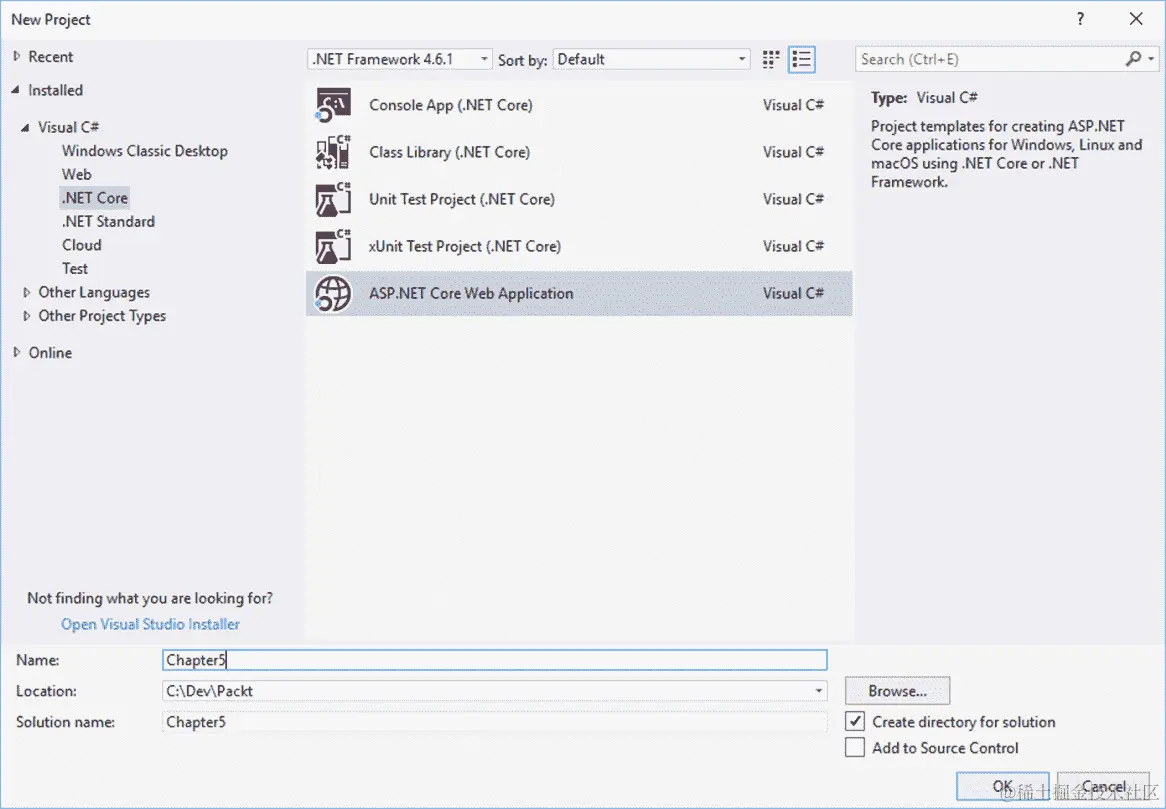Screen dimensions: 1166x809
Task: Click the Console App (.NET Core) template icon
Action: (x=333, y=105)
